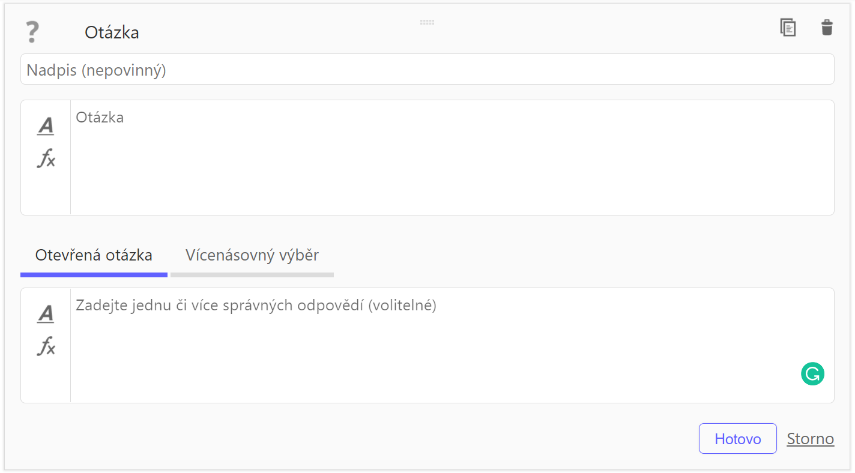The width and height of the screenshot is (855, 473).
Task: Click the gray underline below Vícenásovný výběr
Action: coord(252,275)
